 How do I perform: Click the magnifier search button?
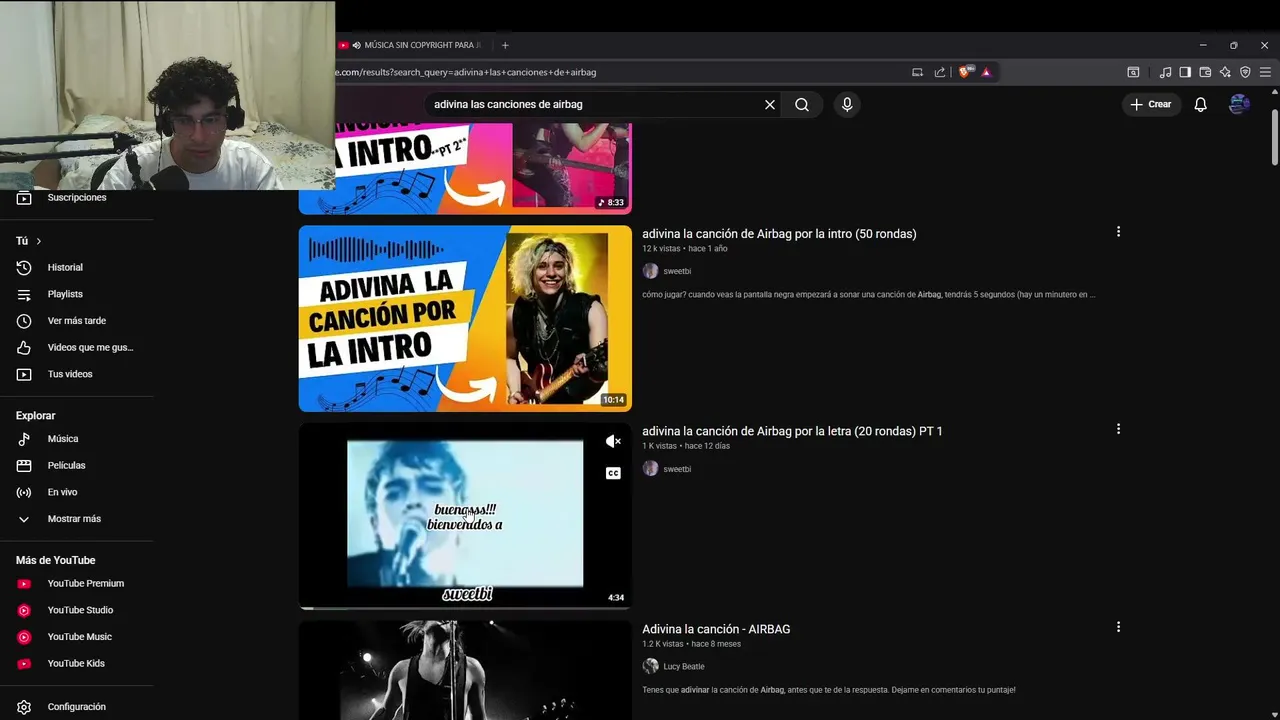(x=802, y=104)
